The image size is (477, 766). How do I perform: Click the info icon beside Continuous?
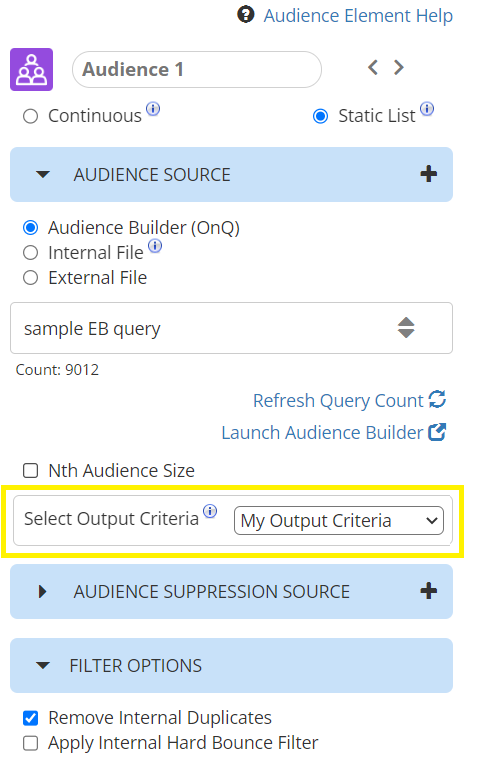click(x=153, y=108)
